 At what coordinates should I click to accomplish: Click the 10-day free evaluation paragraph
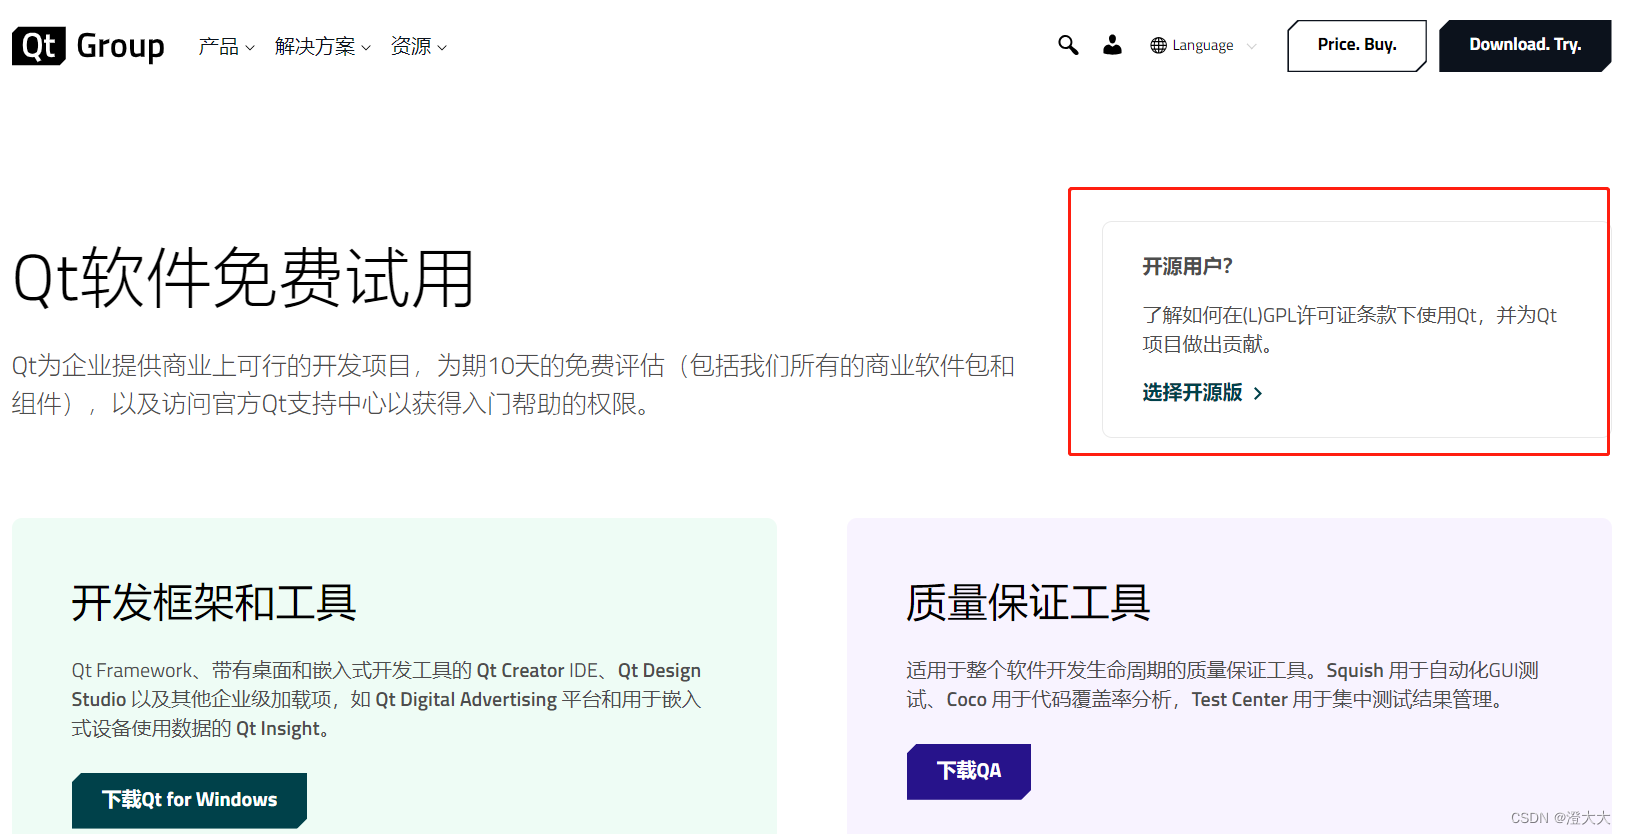click(x=513, y=384)
